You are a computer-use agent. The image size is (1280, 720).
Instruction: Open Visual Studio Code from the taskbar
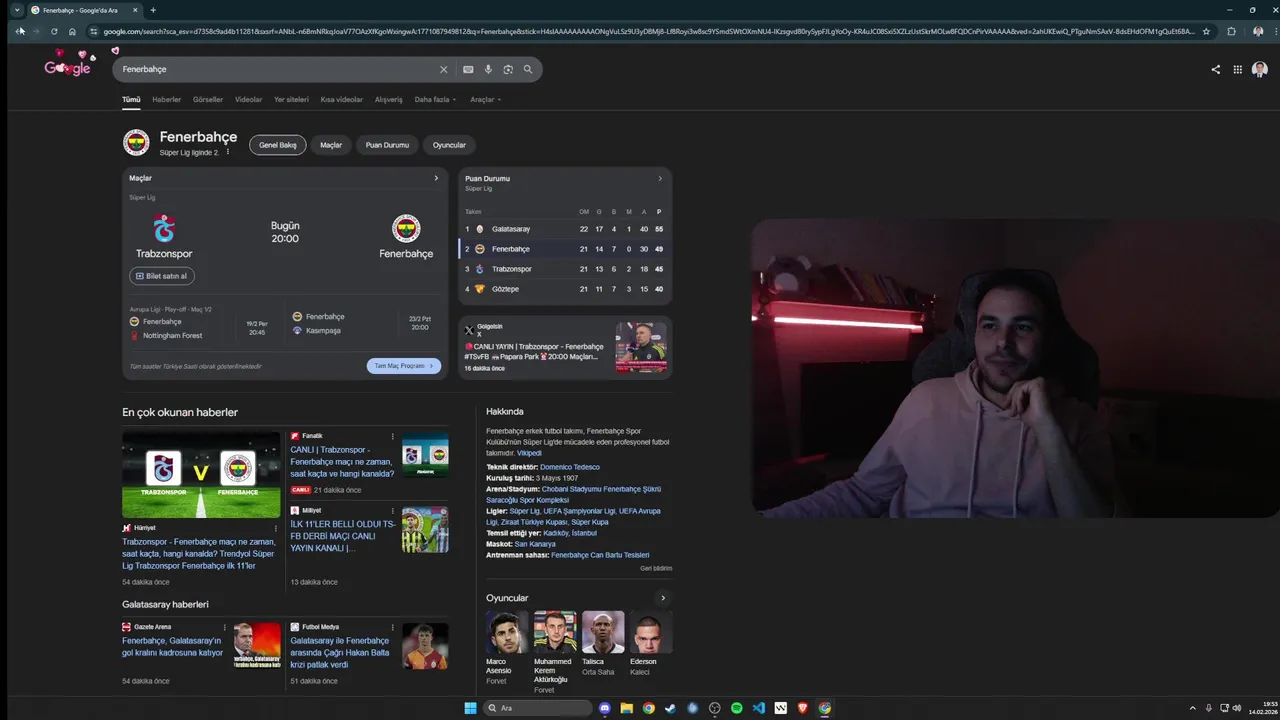point(759,708)
